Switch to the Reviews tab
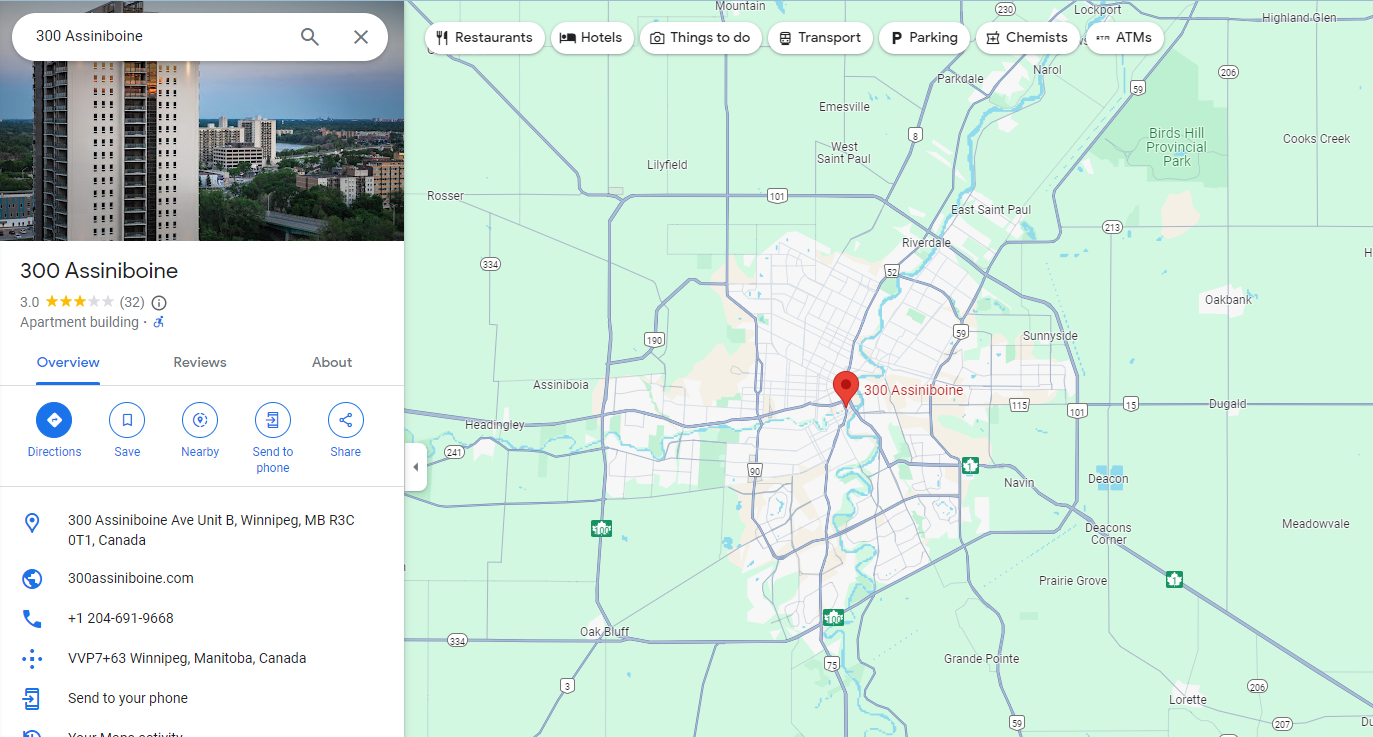This screenshot has width=1373, height=737. point(200,362)
